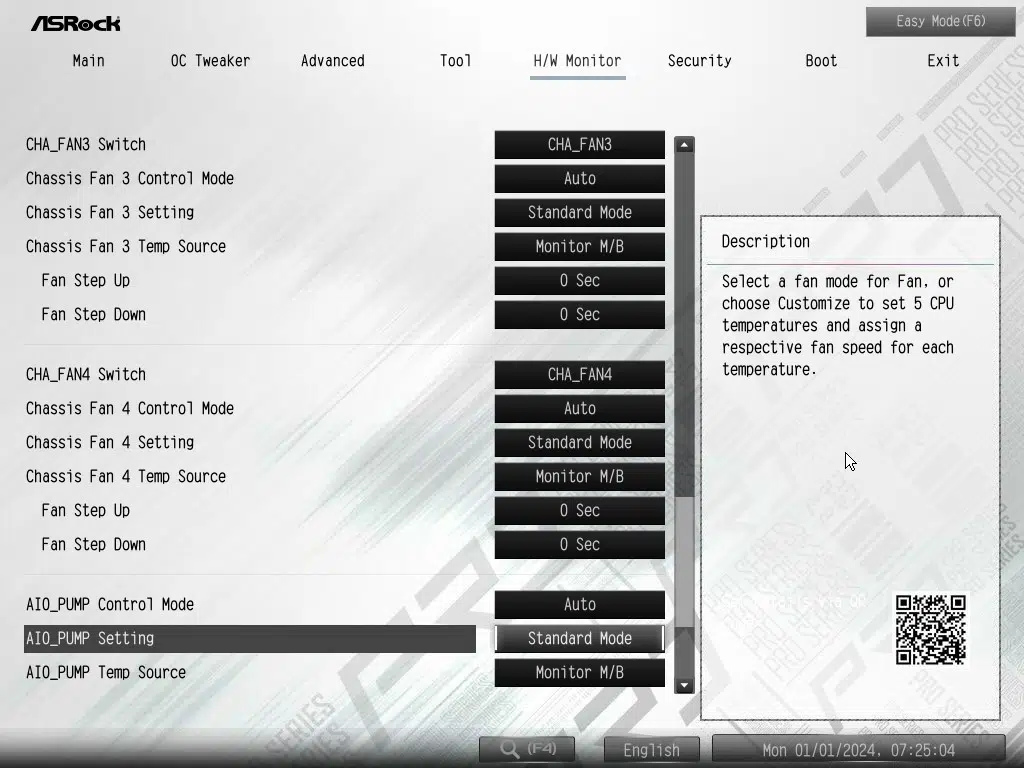This screenshot has height=768, width=1024.
Task: Switch to Easy Mode (F6)
Action: (940, 21)
